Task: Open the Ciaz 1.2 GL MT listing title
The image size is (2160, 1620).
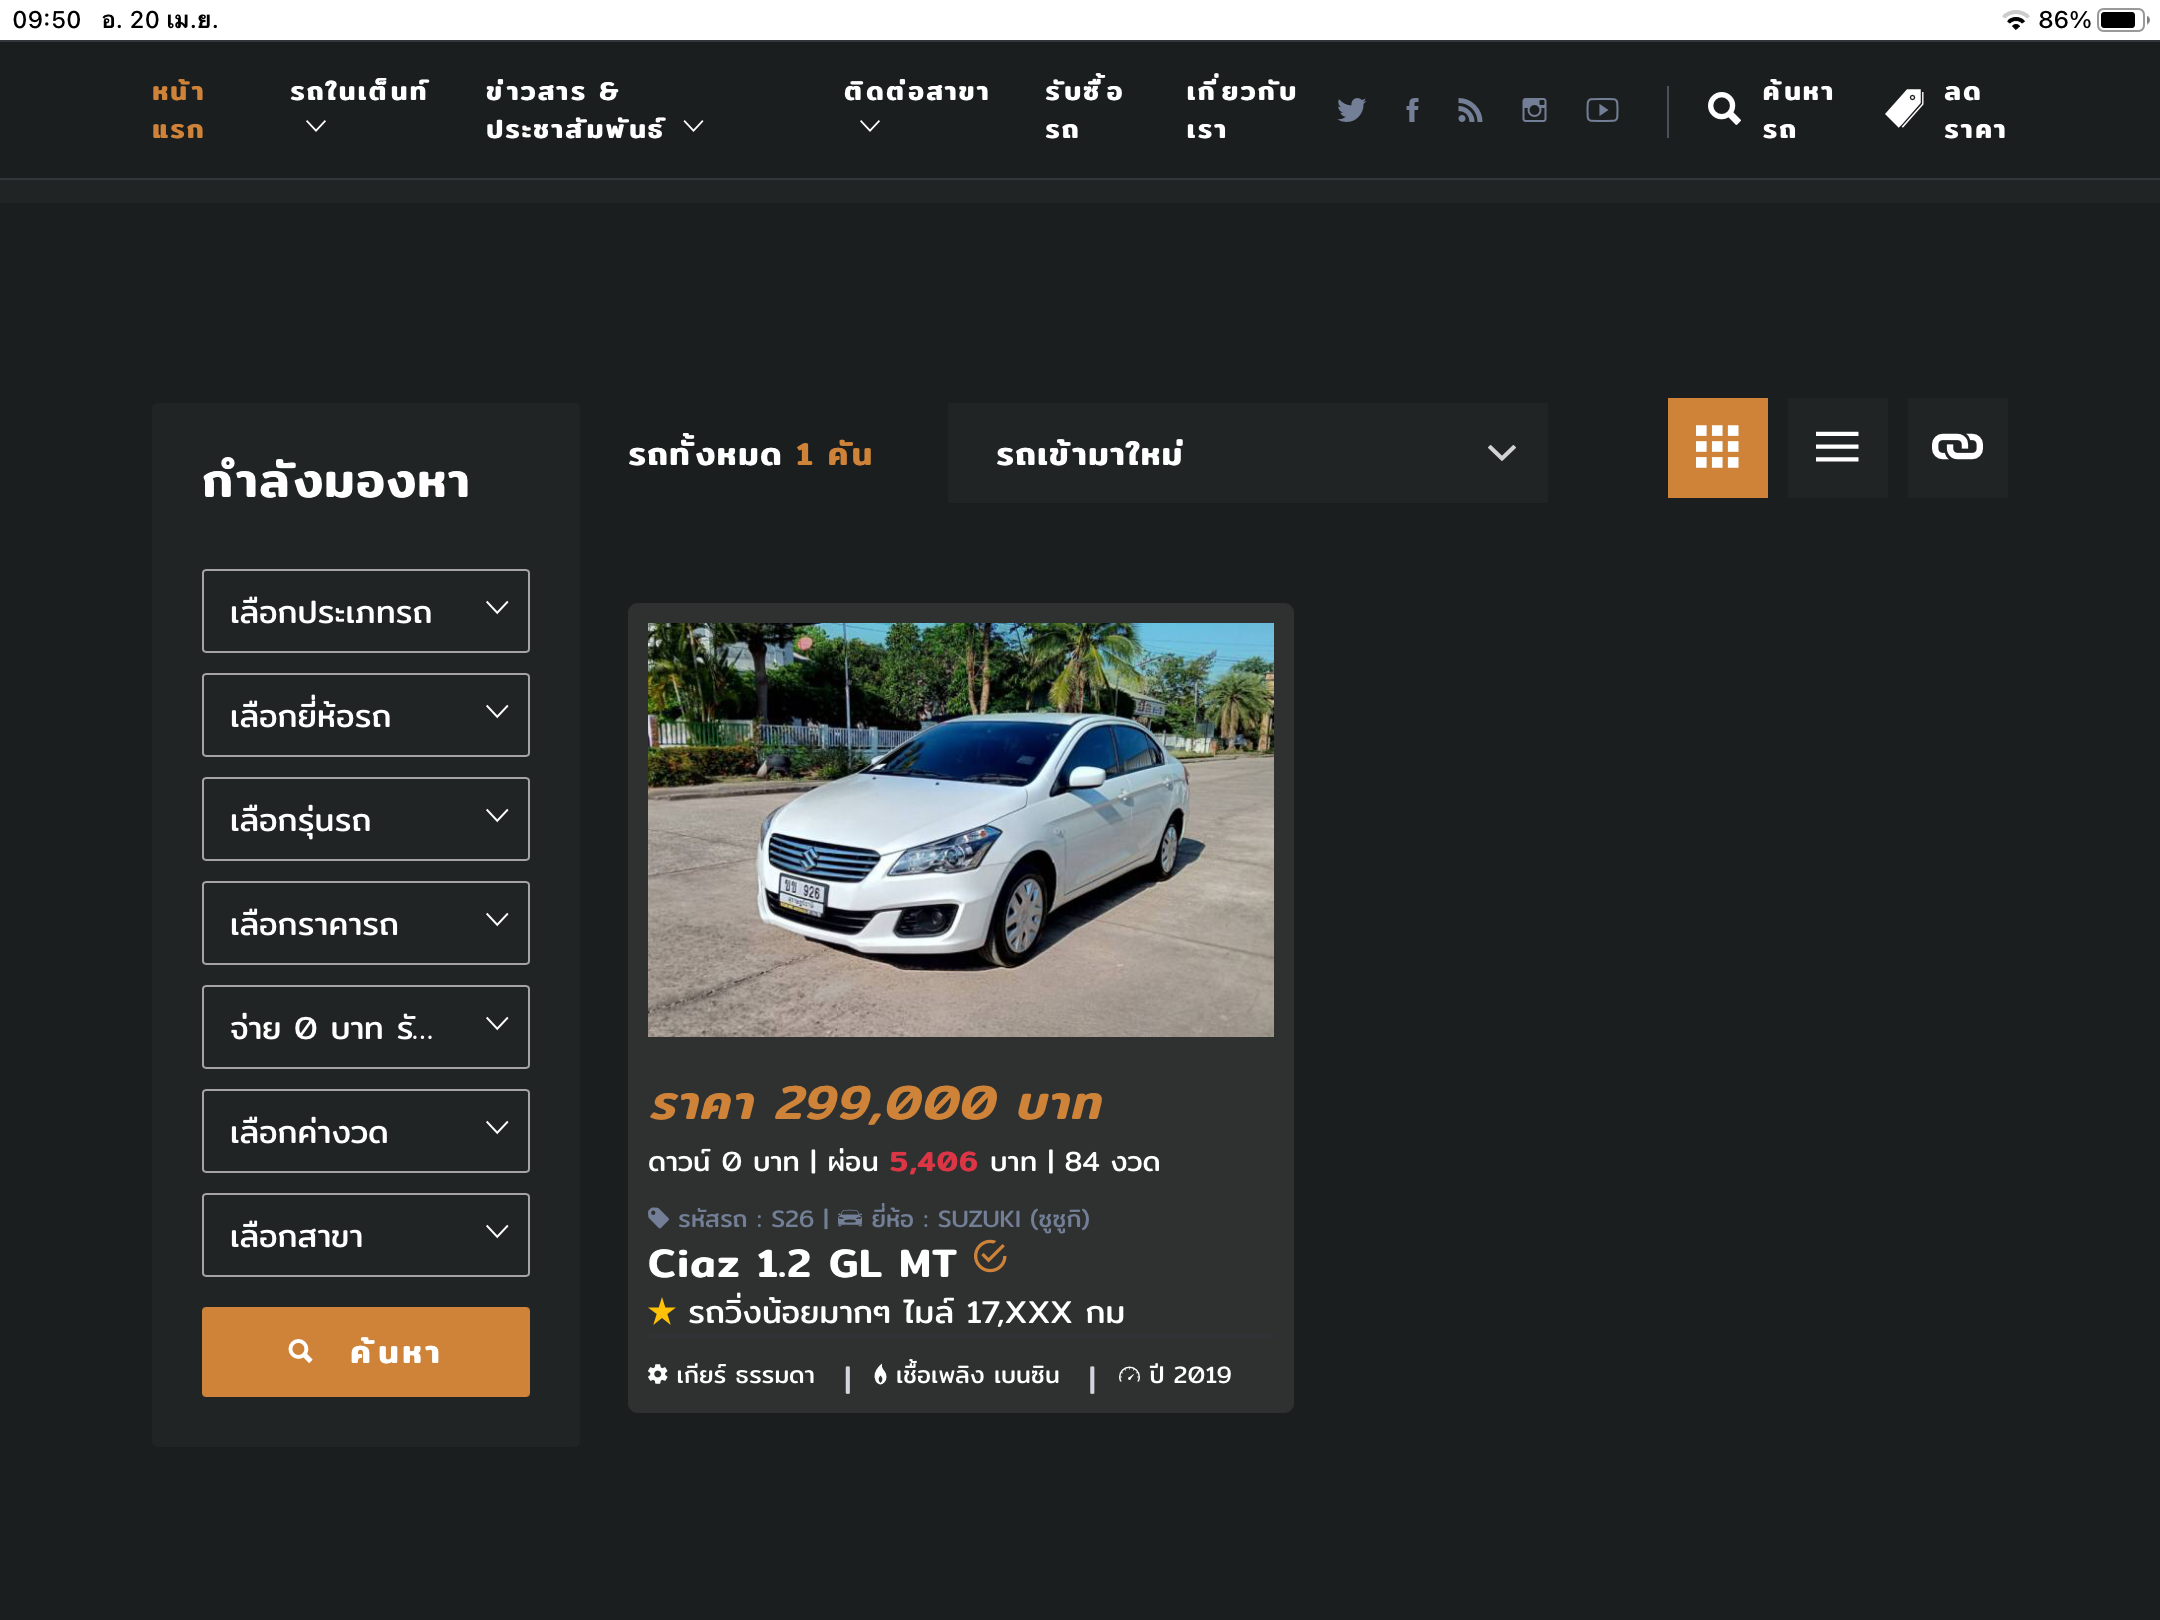Action: [x=802, y=1264]
